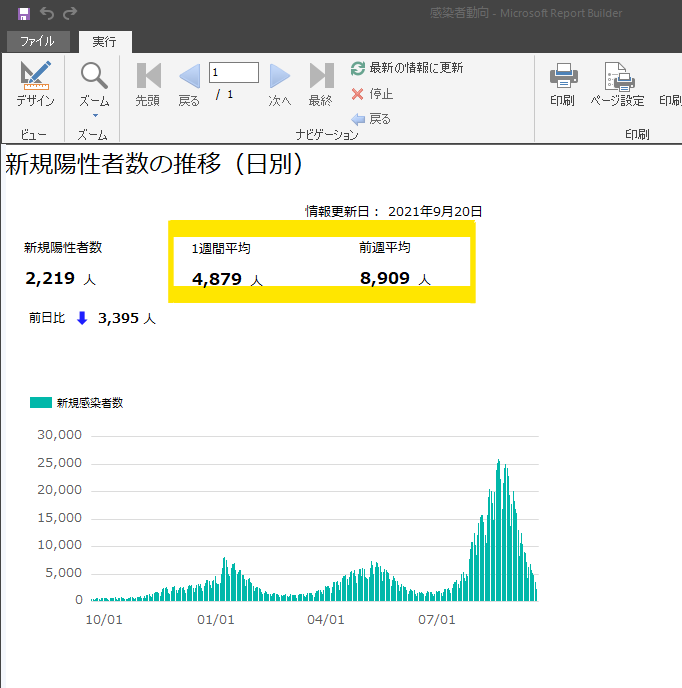Viewport: 682px width, 688px height.
Task: Click the Save icon in the title bar
Action: click(24, 13)
